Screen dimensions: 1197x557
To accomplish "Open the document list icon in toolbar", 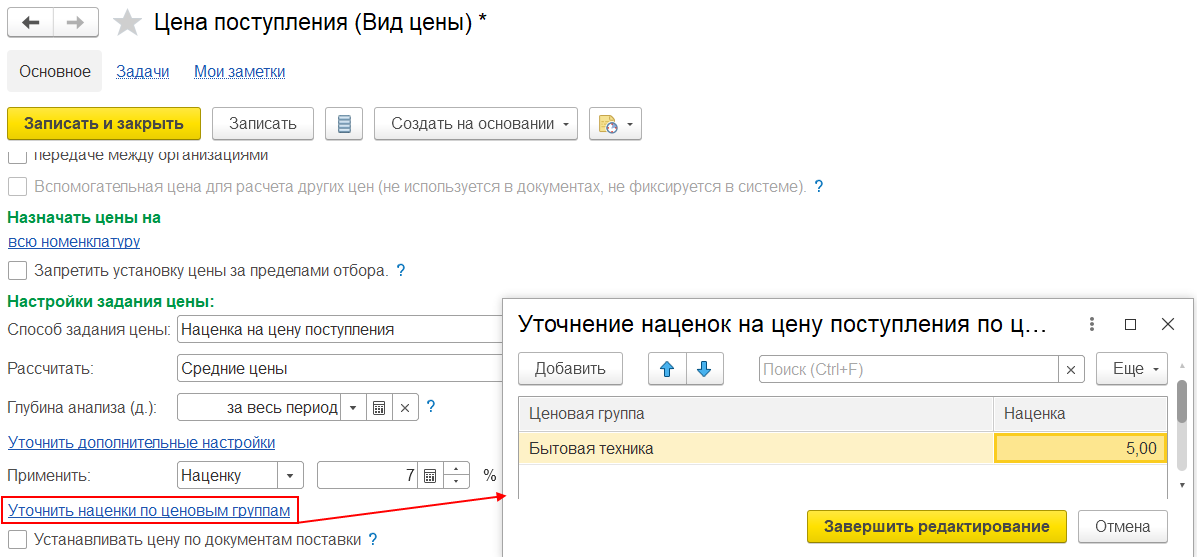I will pyautogui.click(x=345, y=124).
